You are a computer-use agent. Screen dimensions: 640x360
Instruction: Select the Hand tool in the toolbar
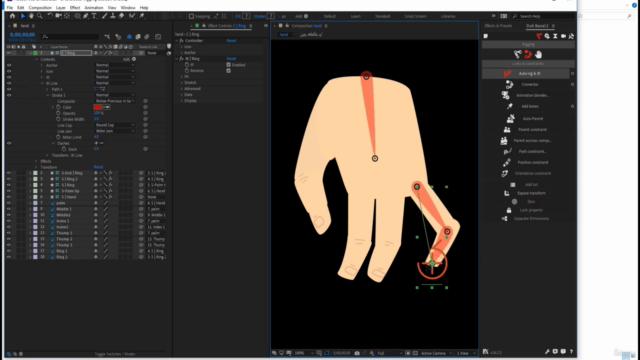31,16
